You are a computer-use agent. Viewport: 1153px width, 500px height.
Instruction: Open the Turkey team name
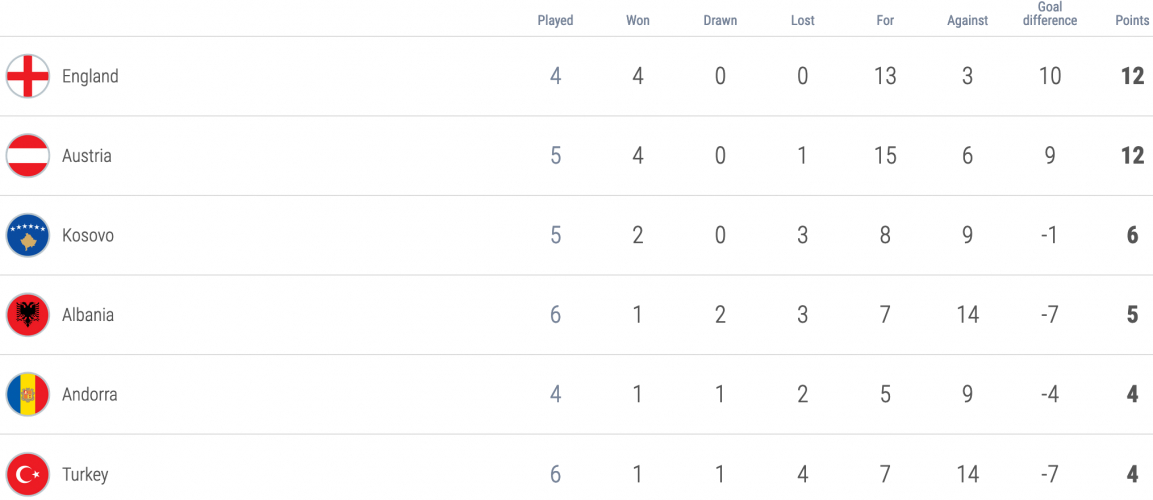85,474
